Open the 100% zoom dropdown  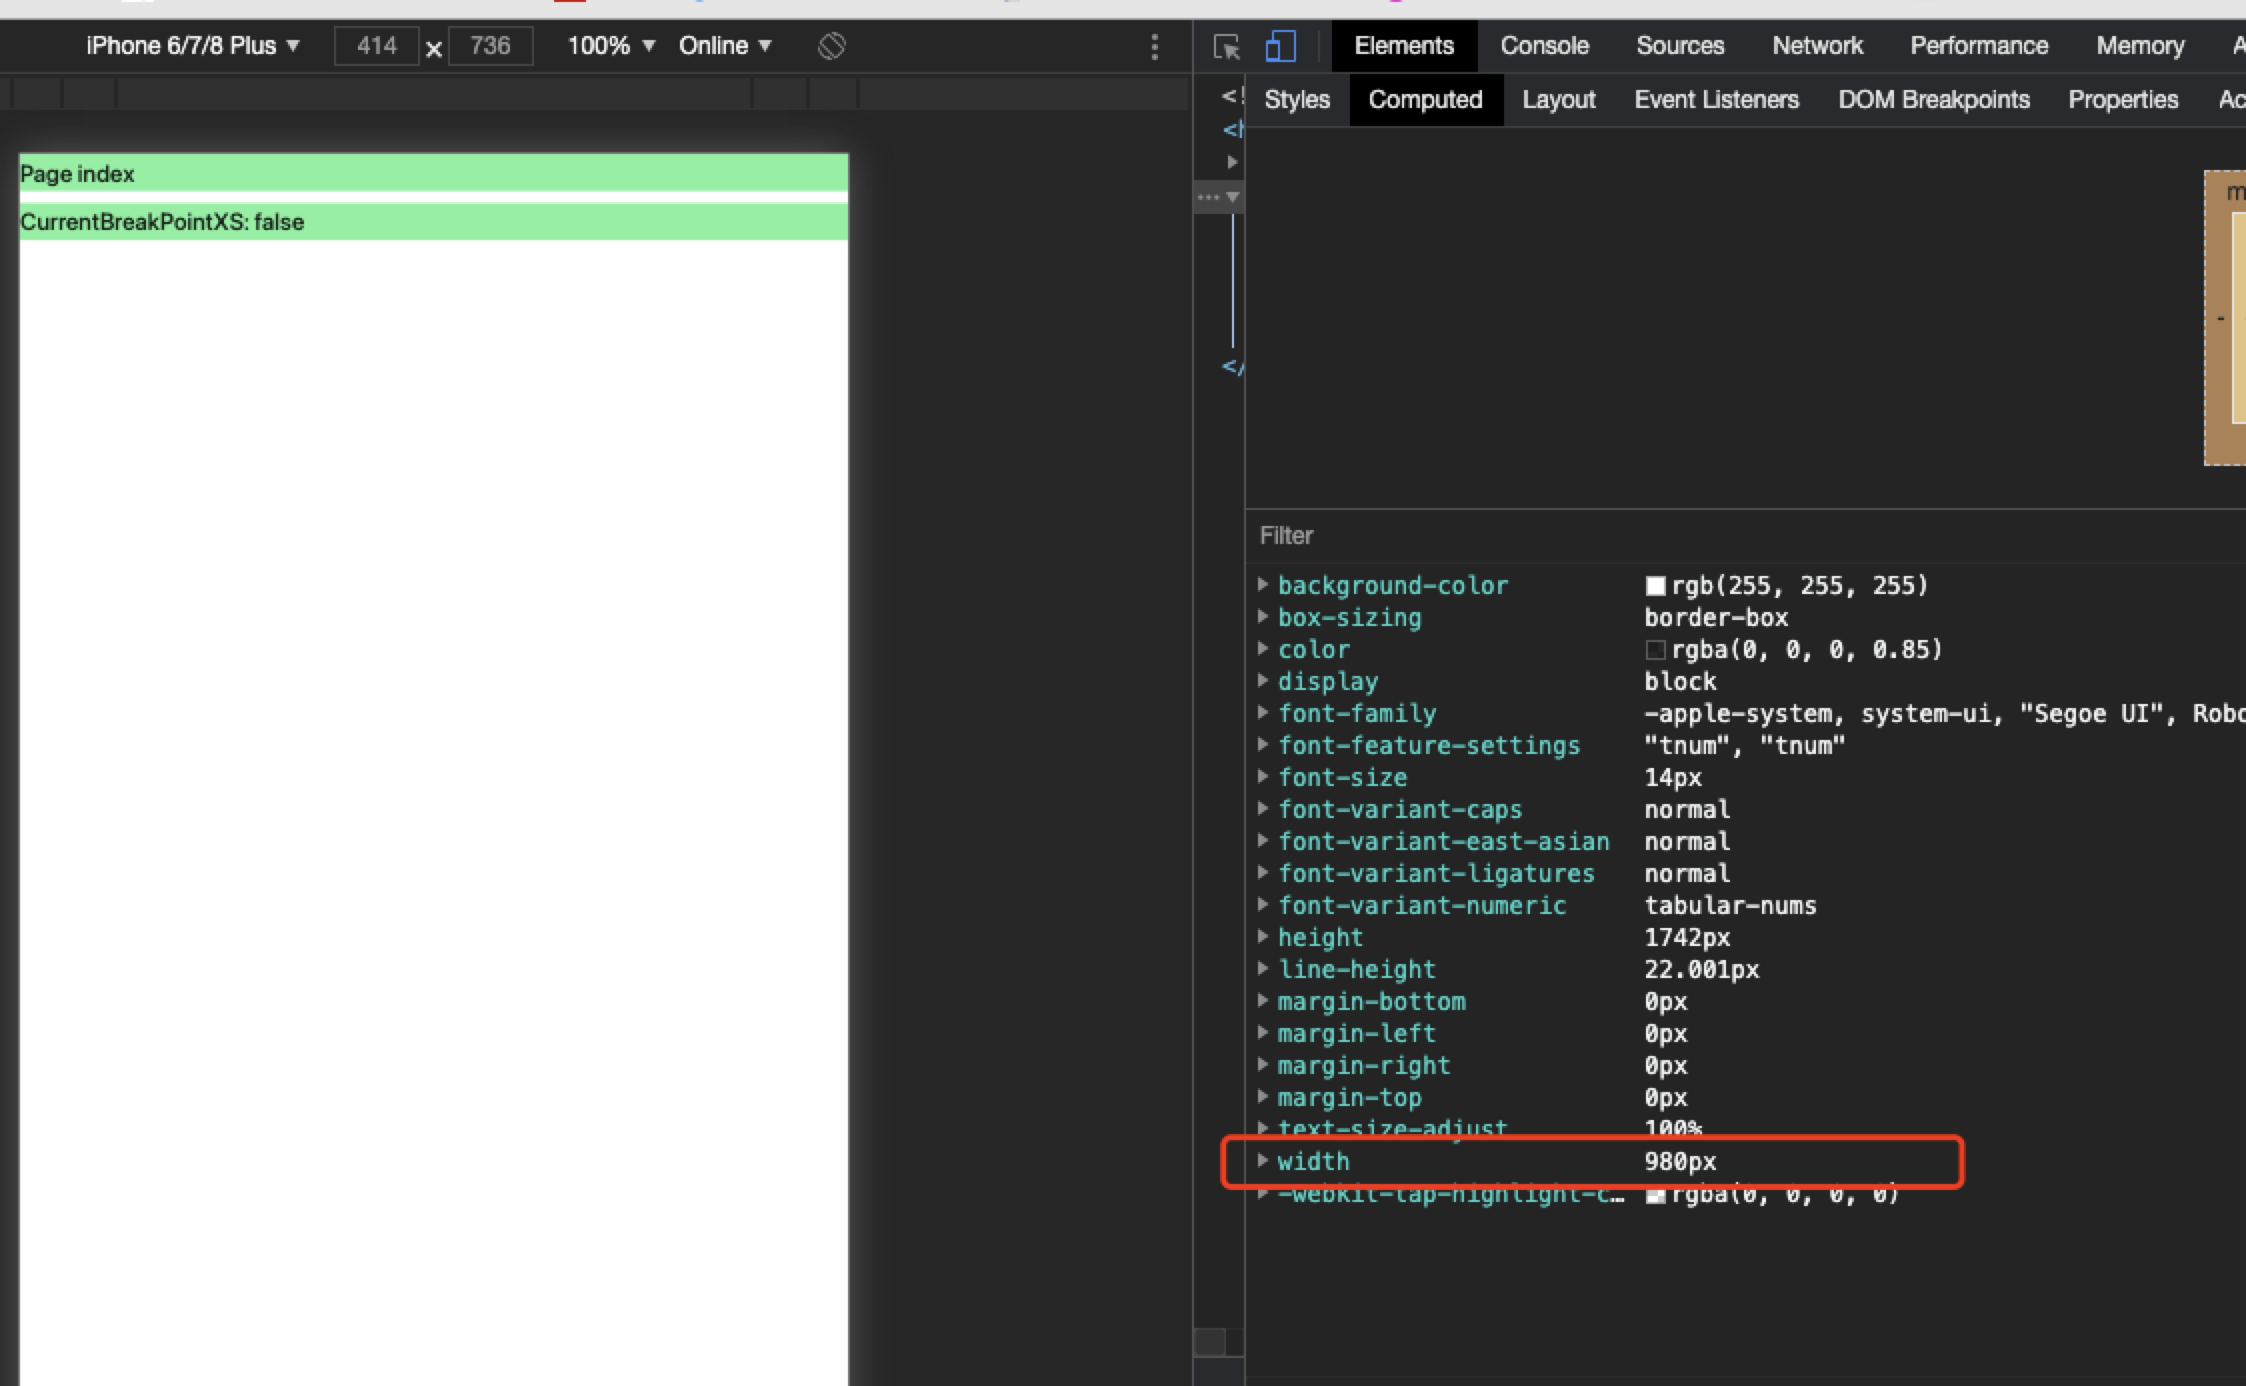pyautogui.click(x=608, y=45)
